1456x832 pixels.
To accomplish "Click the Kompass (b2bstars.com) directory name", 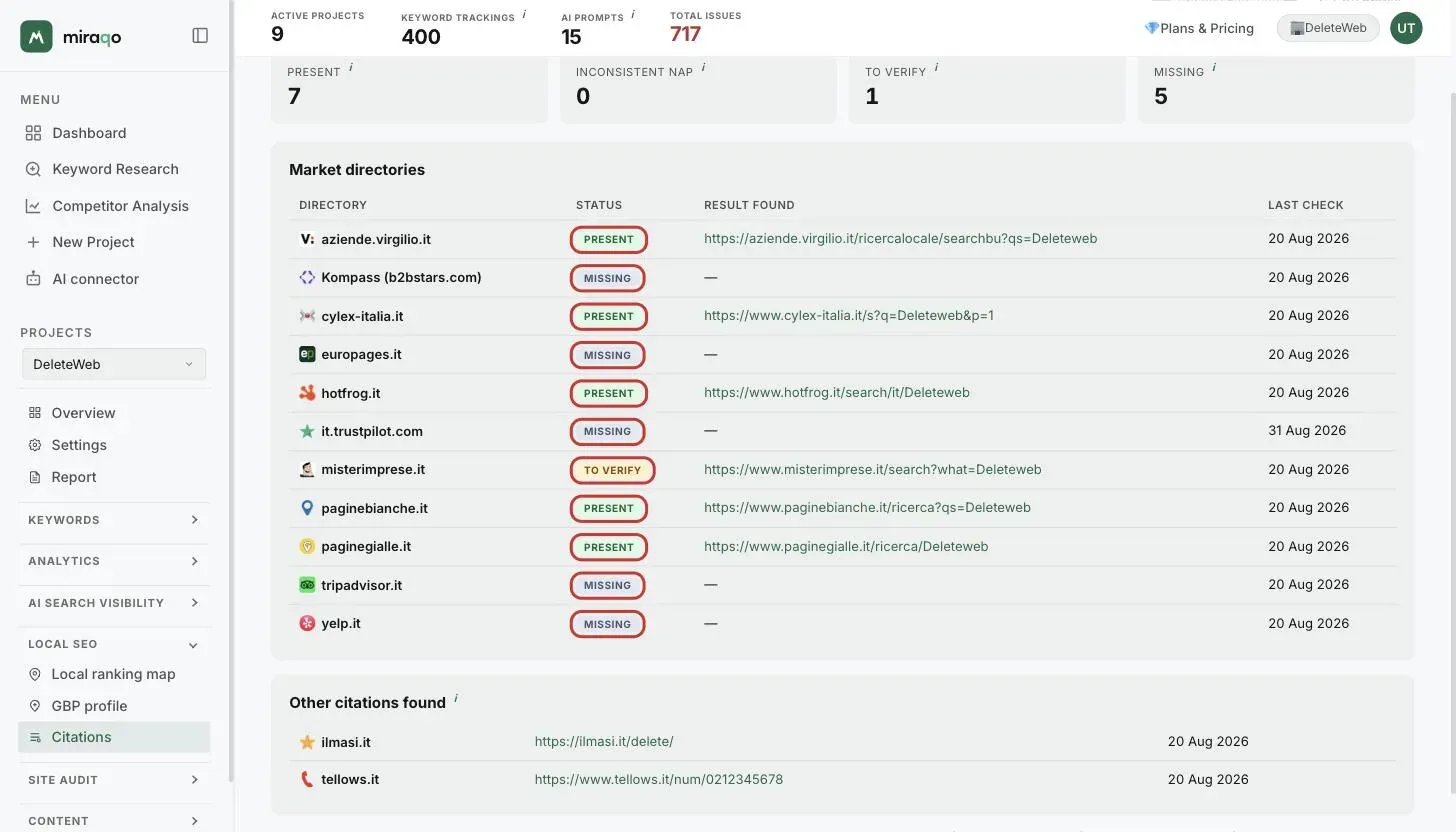I will [x=401, y=277].
